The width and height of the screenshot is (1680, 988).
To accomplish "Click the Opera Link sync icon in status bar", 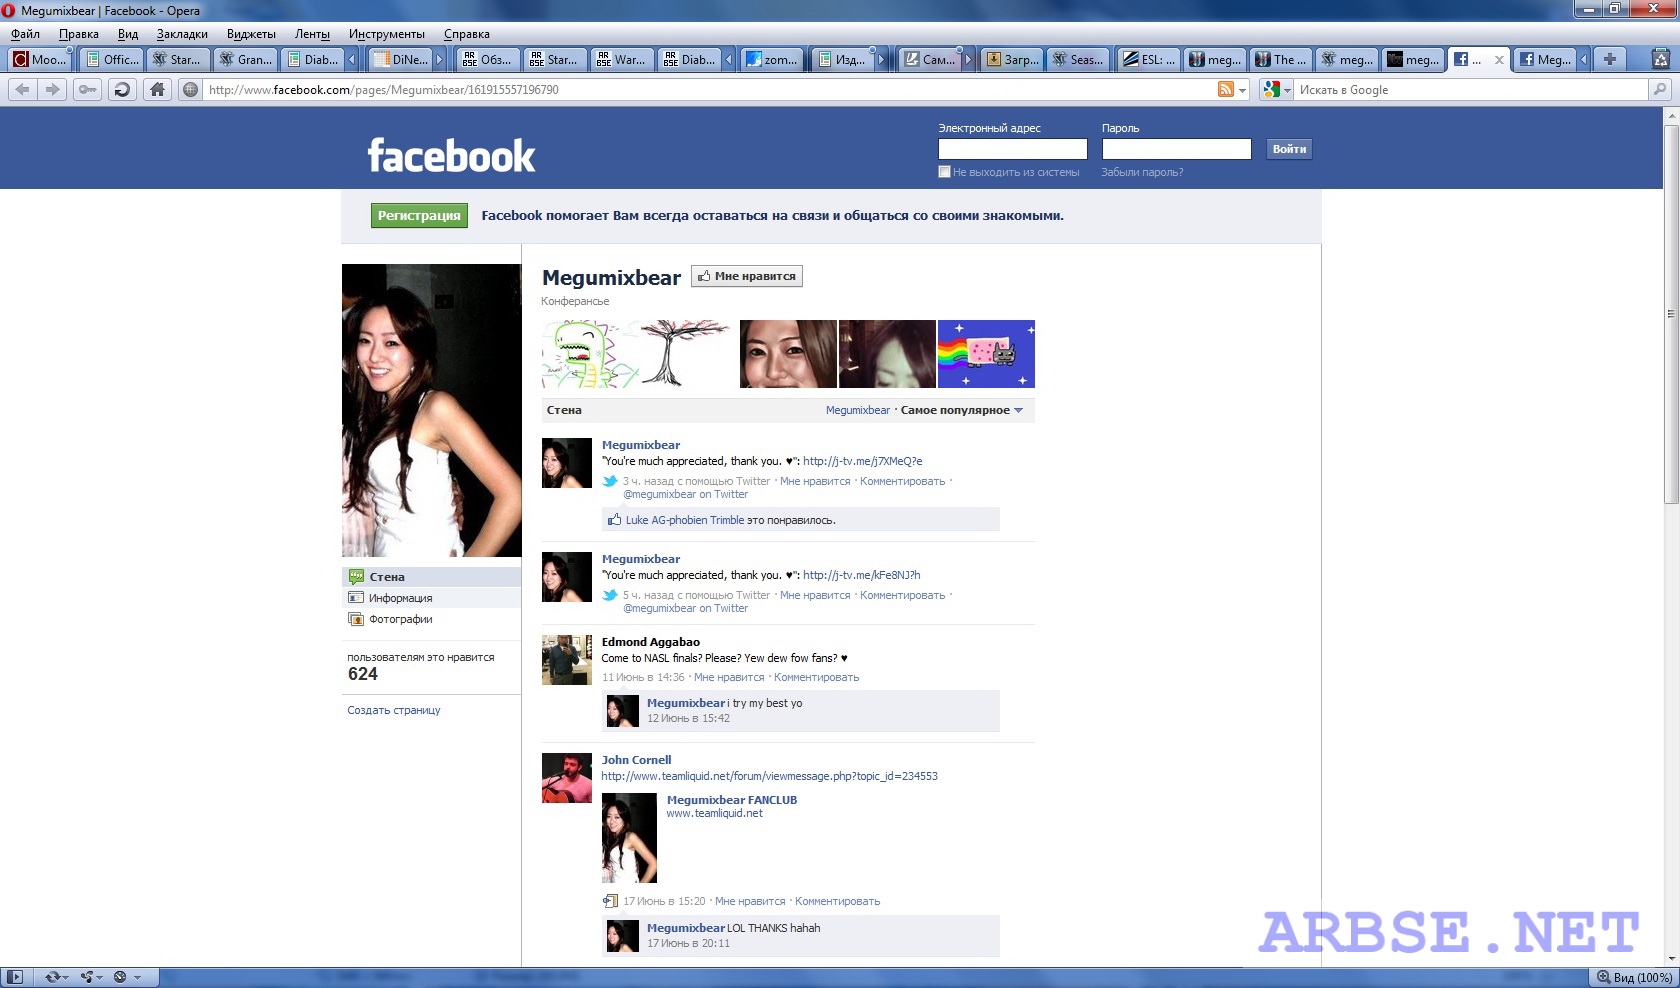I will tap(52, 977).
